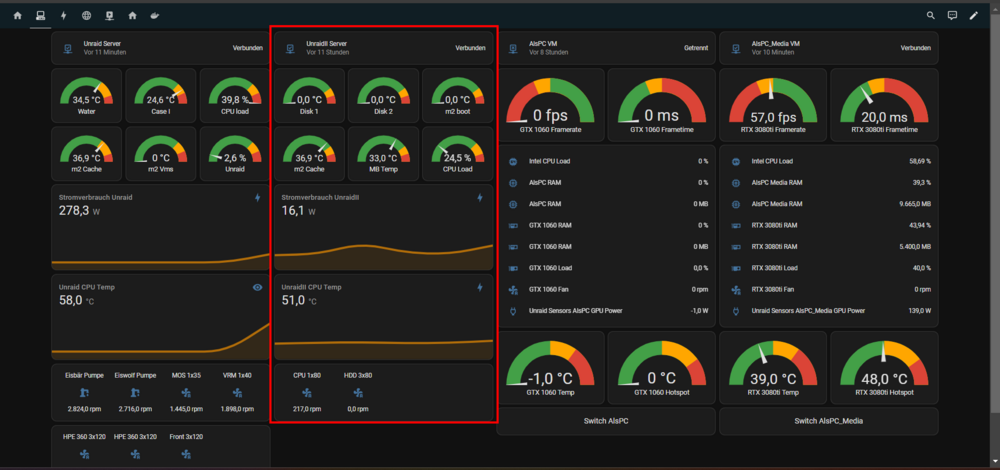
Task: Click the RTX 3080ti Load chip icon
Action: pyautogui.click(x=735, y=268)
